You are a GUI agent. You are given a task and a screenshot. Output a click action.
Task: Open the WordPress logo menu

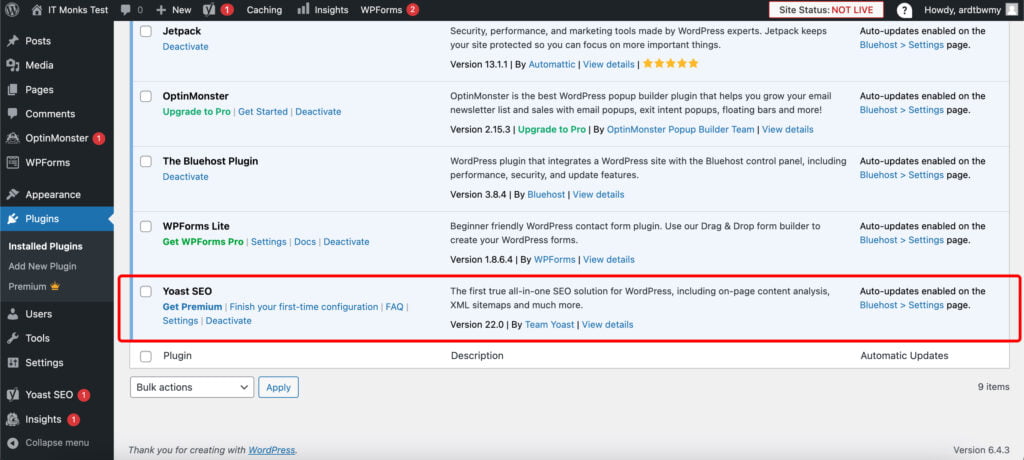pyautogui.click(x=14, y=10)
